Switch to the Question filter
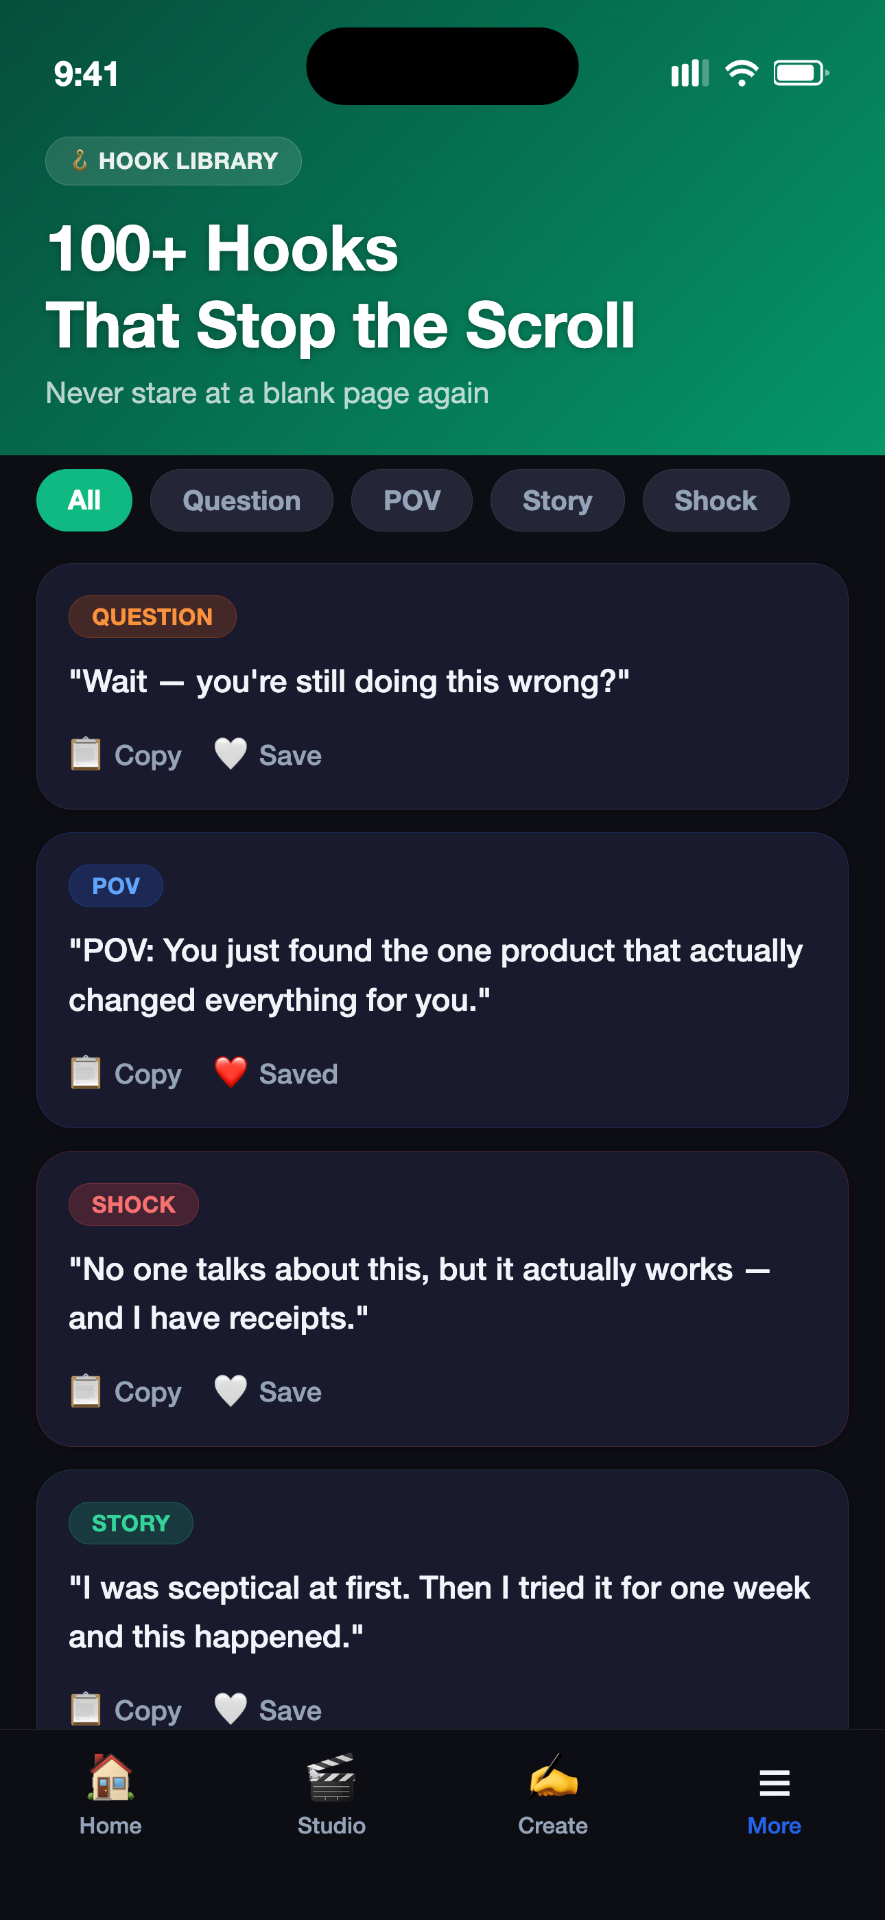The width and height of the screenshot is (885, 1920). pyautogui.click(x=242, y=500)
